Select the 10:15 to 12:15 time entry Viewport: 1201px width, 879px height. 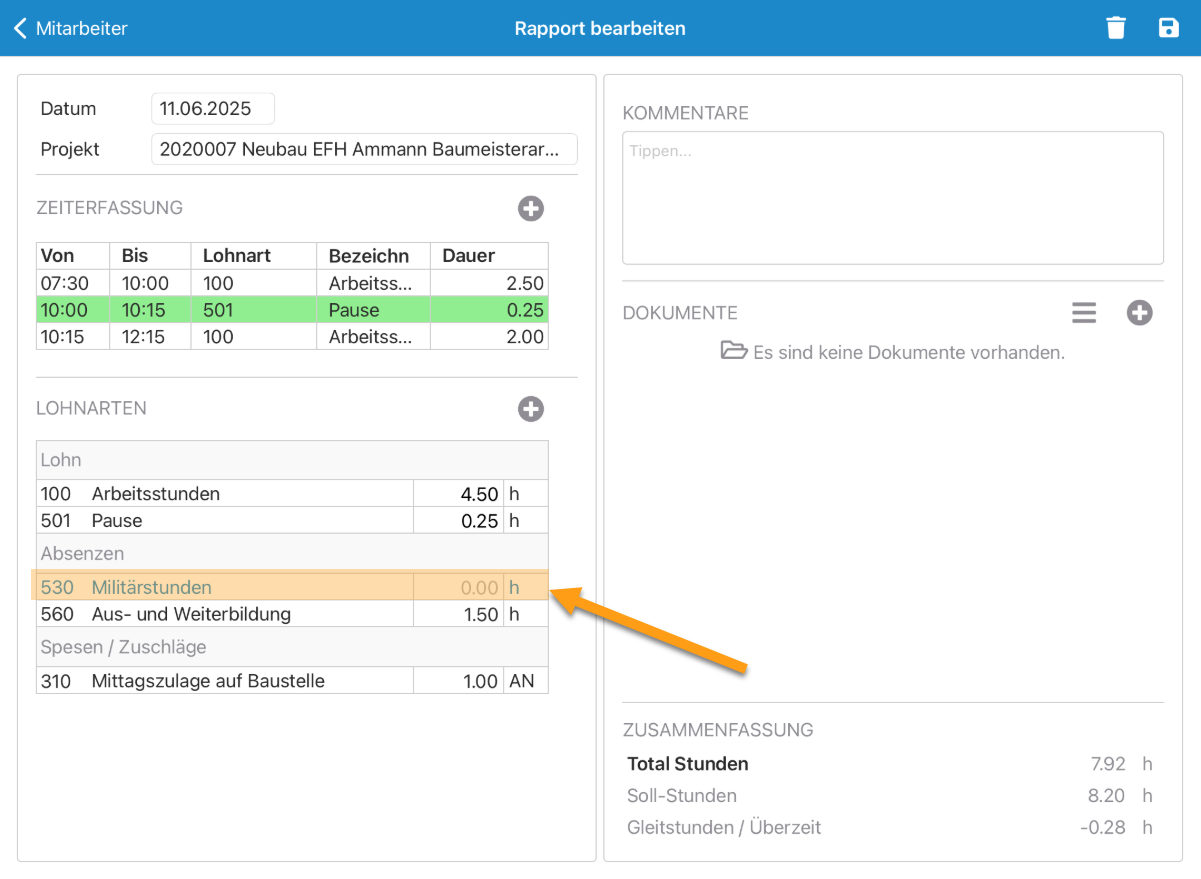[292, 337]
